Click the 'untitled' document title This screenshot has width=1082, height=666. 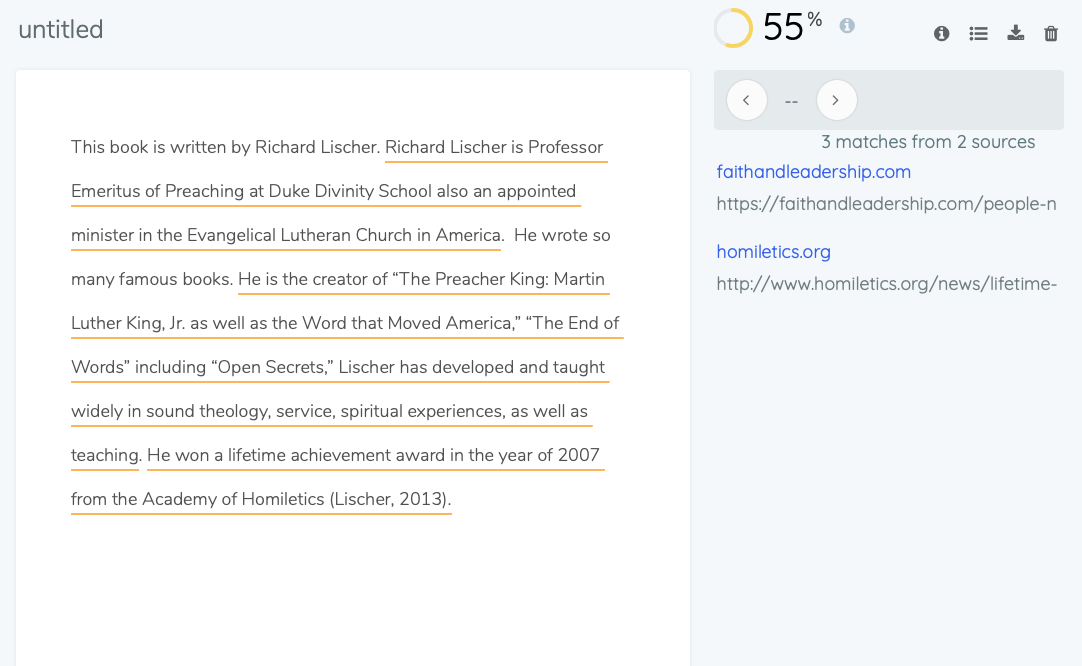tap(61, 30)
